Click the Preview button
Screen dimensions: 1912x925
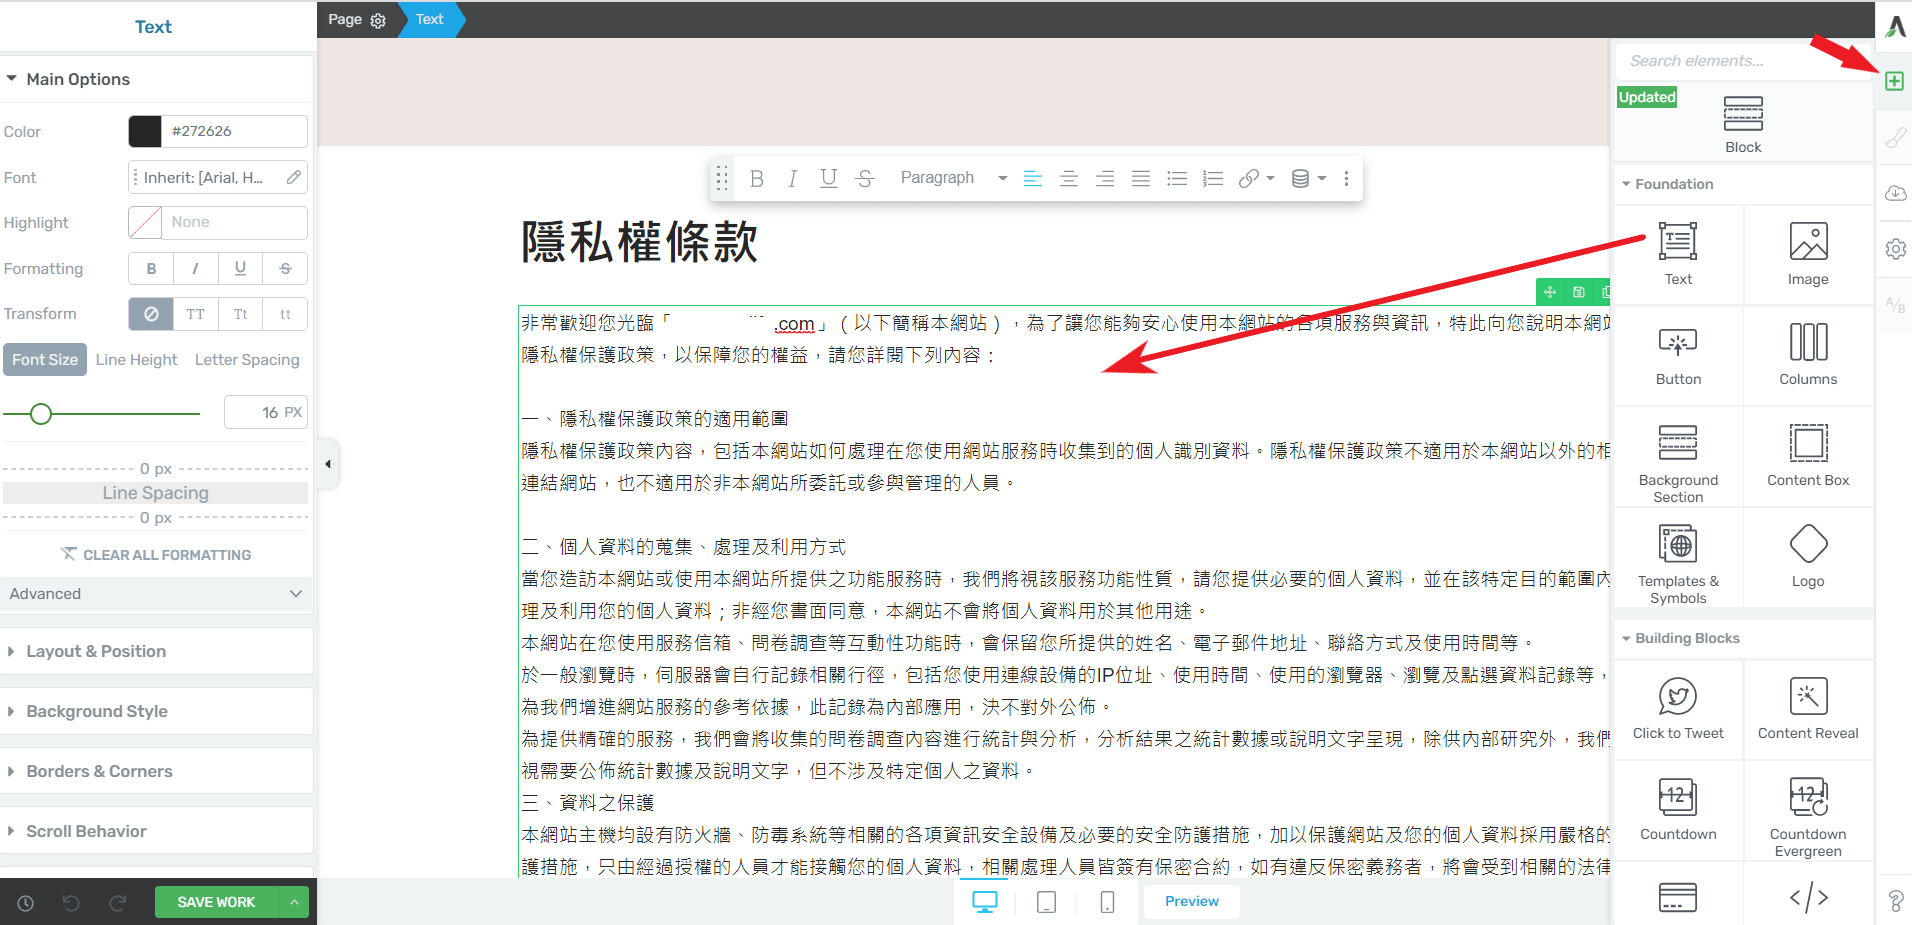(1192, 901)
